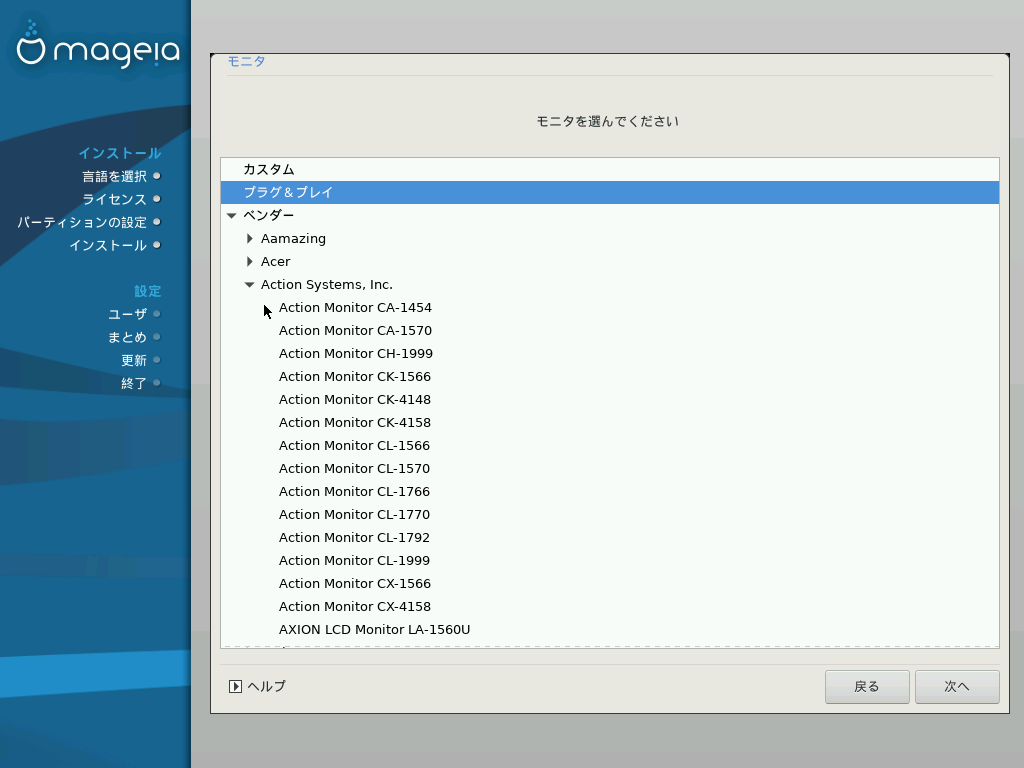The width and height of the screenshot is (1024, 768).
Task: Select Action Systems, Inc. vendor label
Action: [x=327, y=285]
